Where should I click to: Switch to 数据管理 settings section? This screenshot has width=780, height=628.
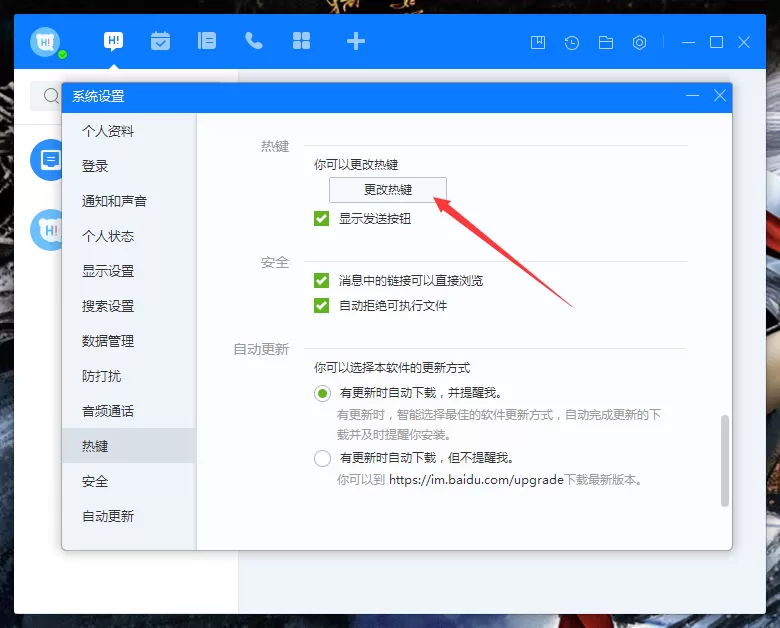(108, 341)
